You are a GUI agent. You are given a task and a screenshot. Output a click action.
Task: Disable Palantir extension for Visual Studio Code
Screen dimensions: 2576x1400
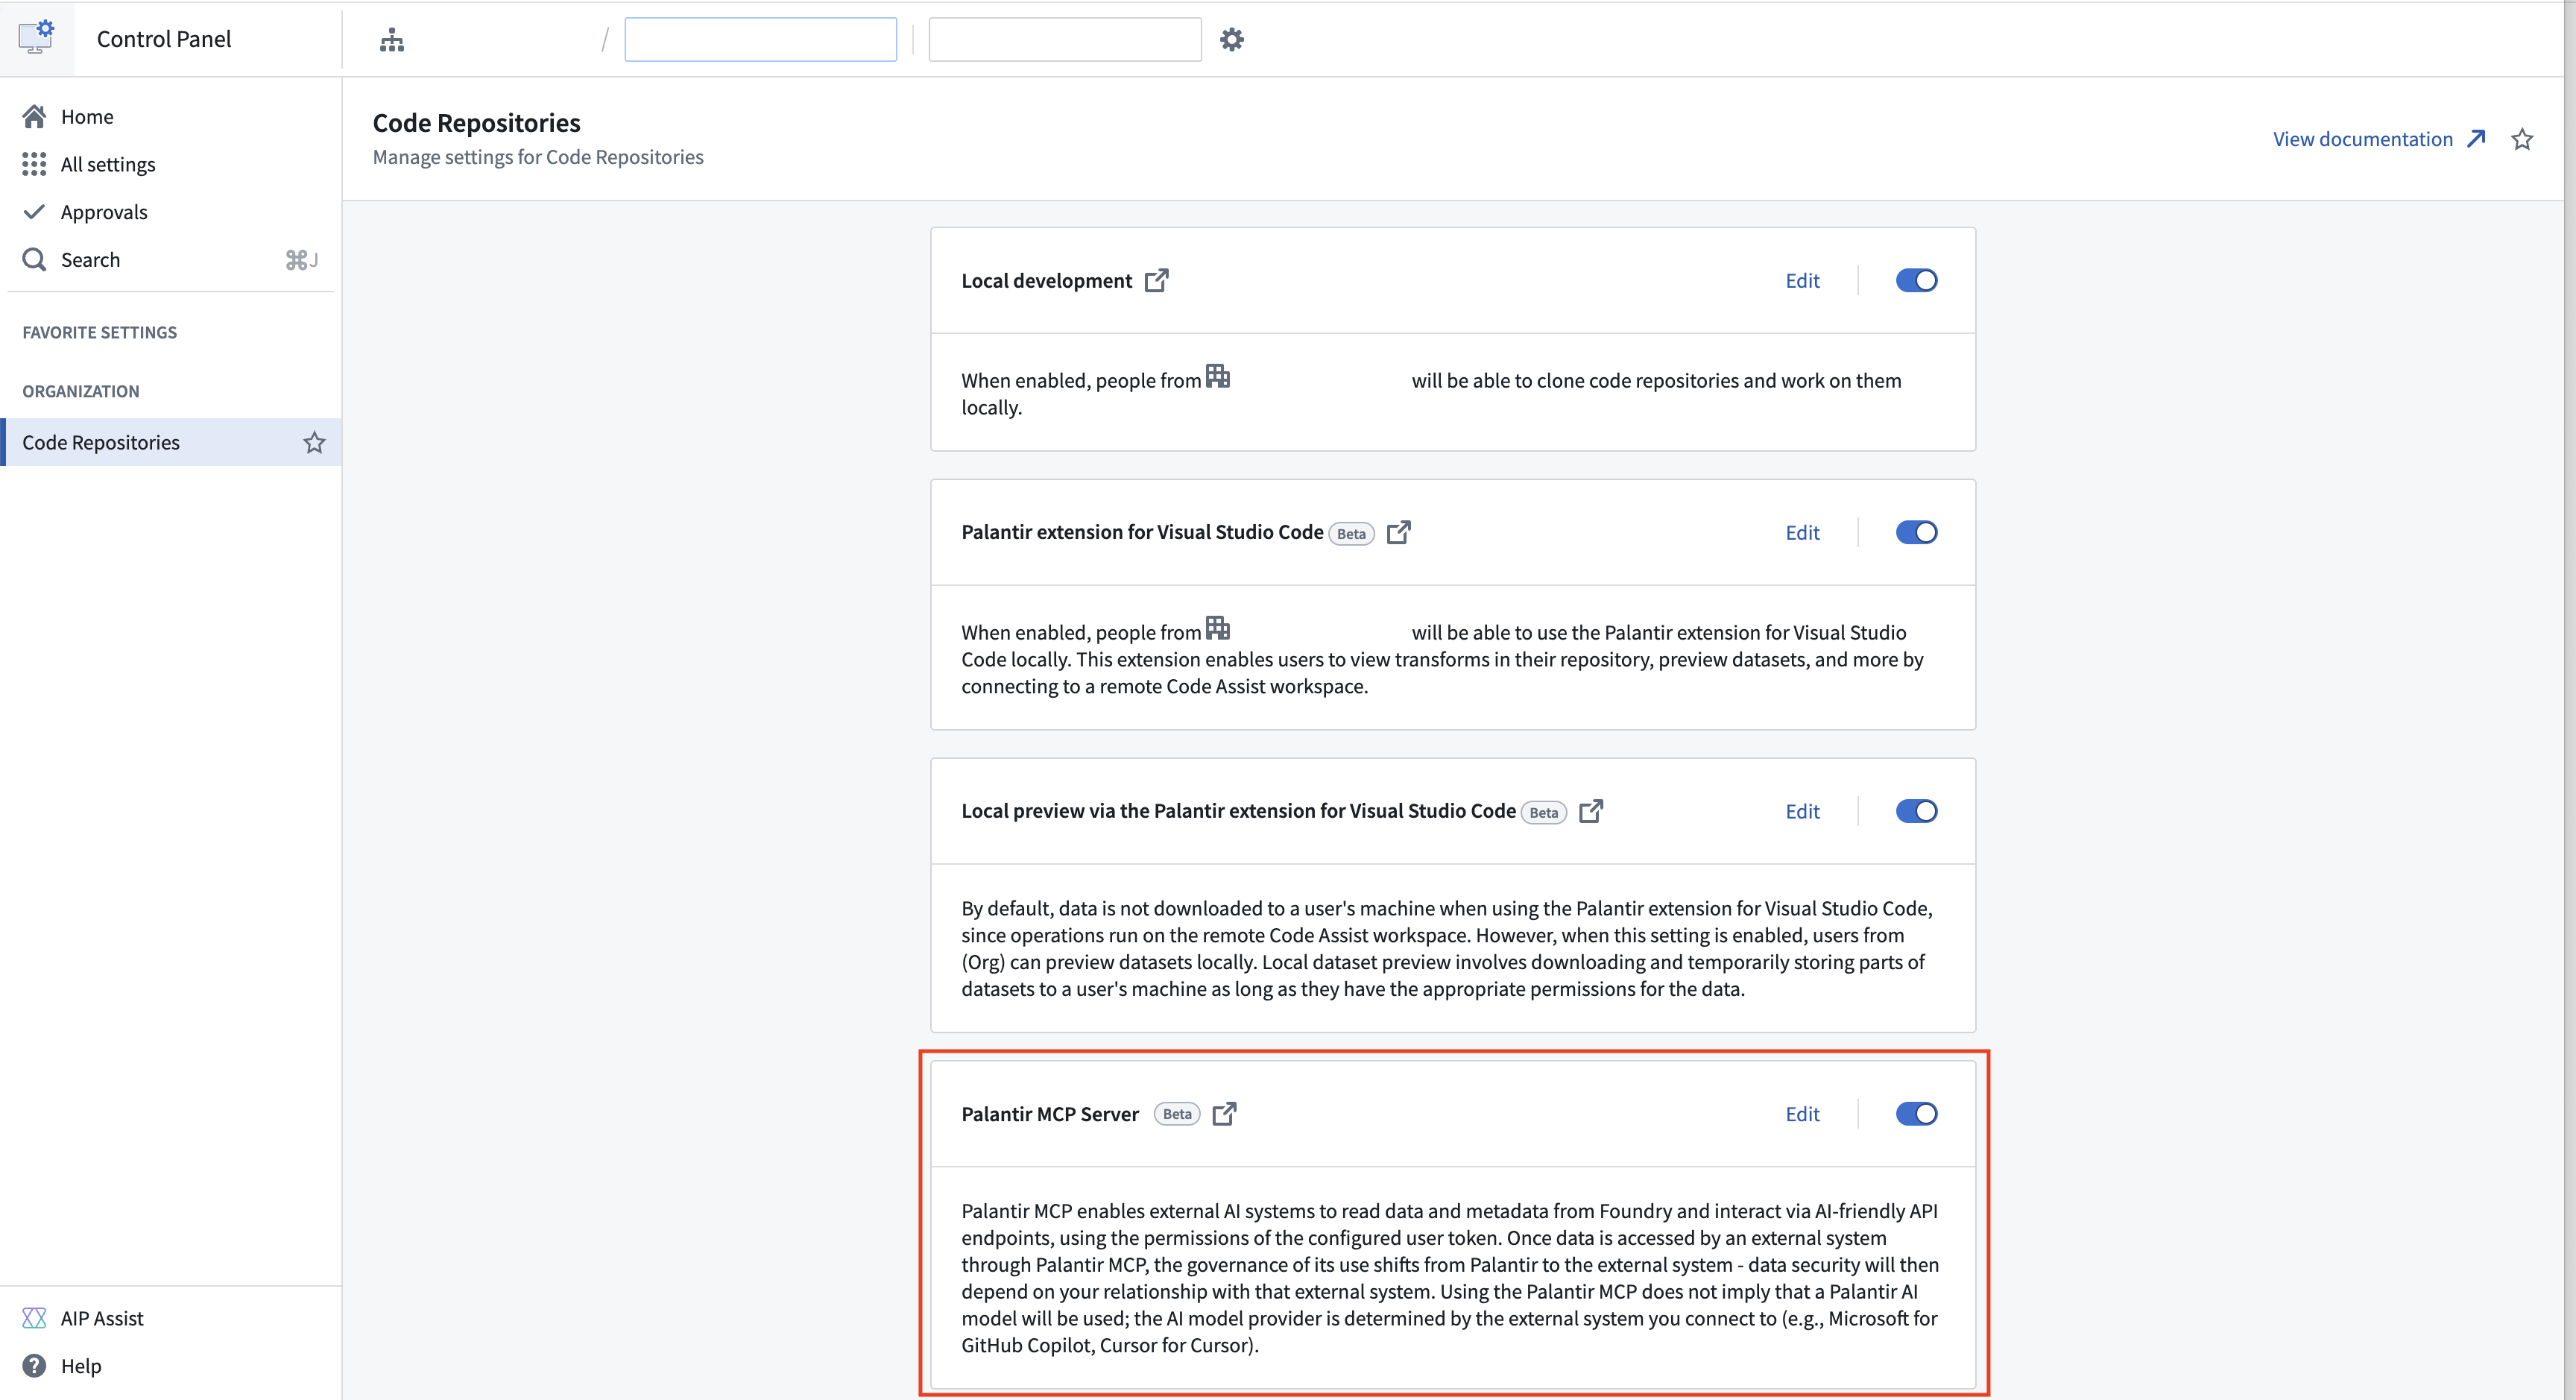pos(1916,533)
